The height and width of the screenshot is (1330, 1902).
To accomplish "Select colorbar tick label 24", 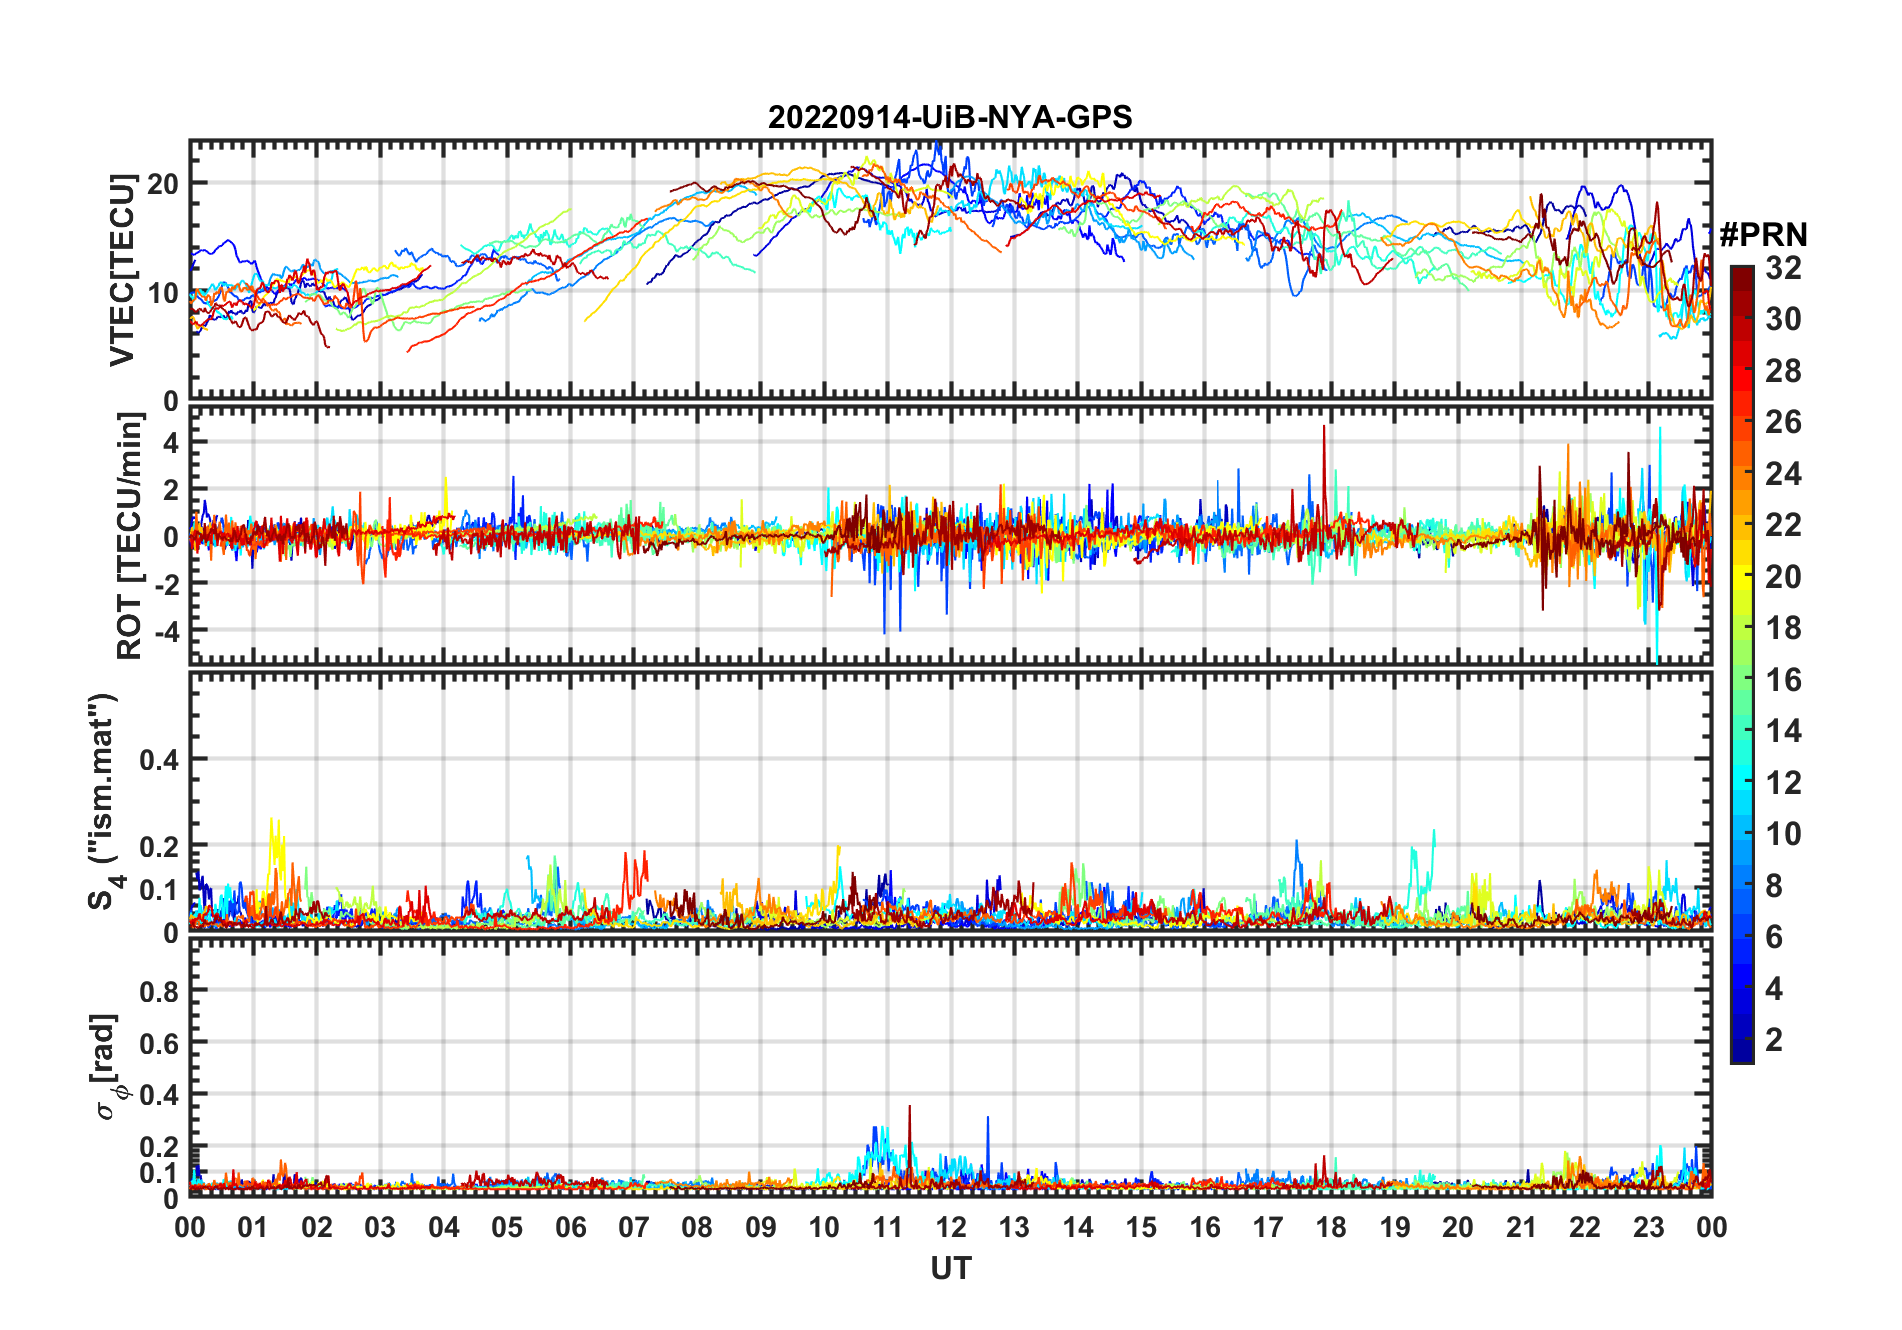I will [1783, 474].
